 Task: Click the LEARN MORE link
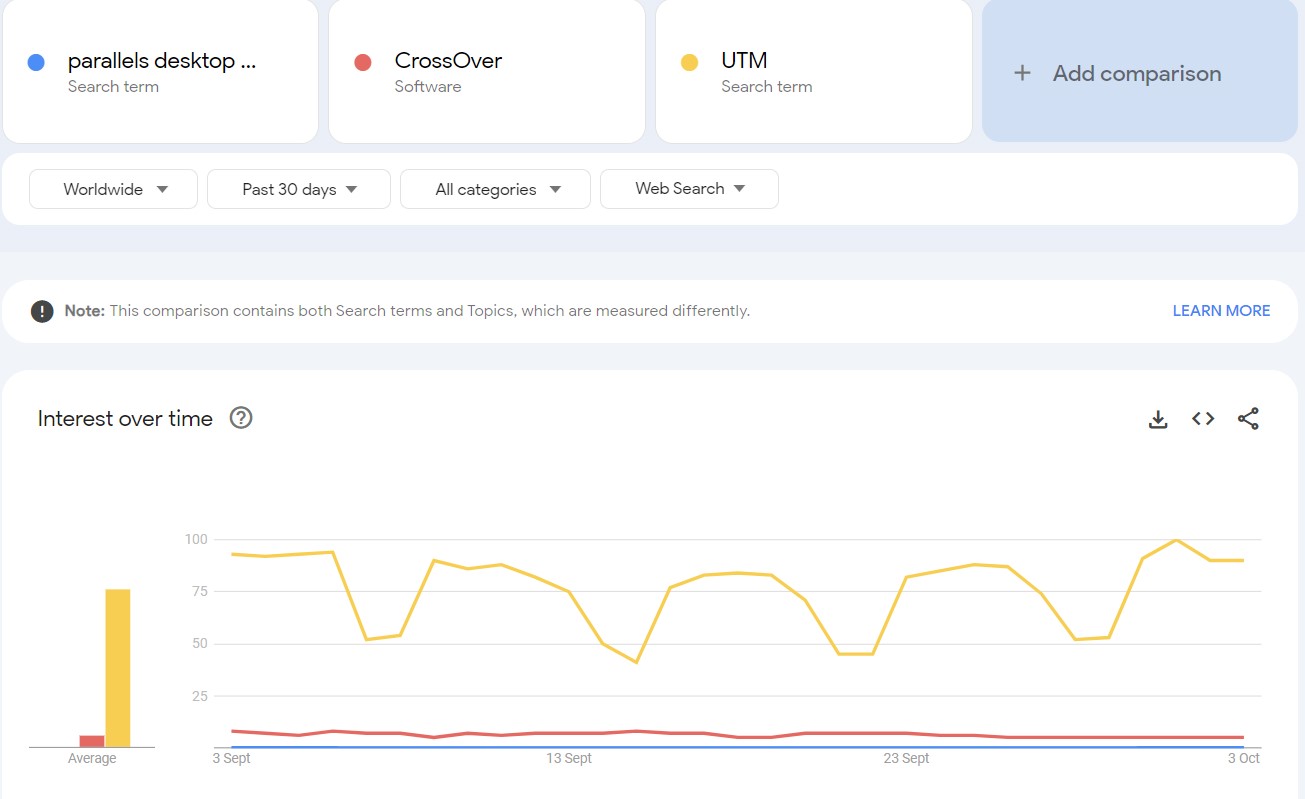tap(1221, 311)
